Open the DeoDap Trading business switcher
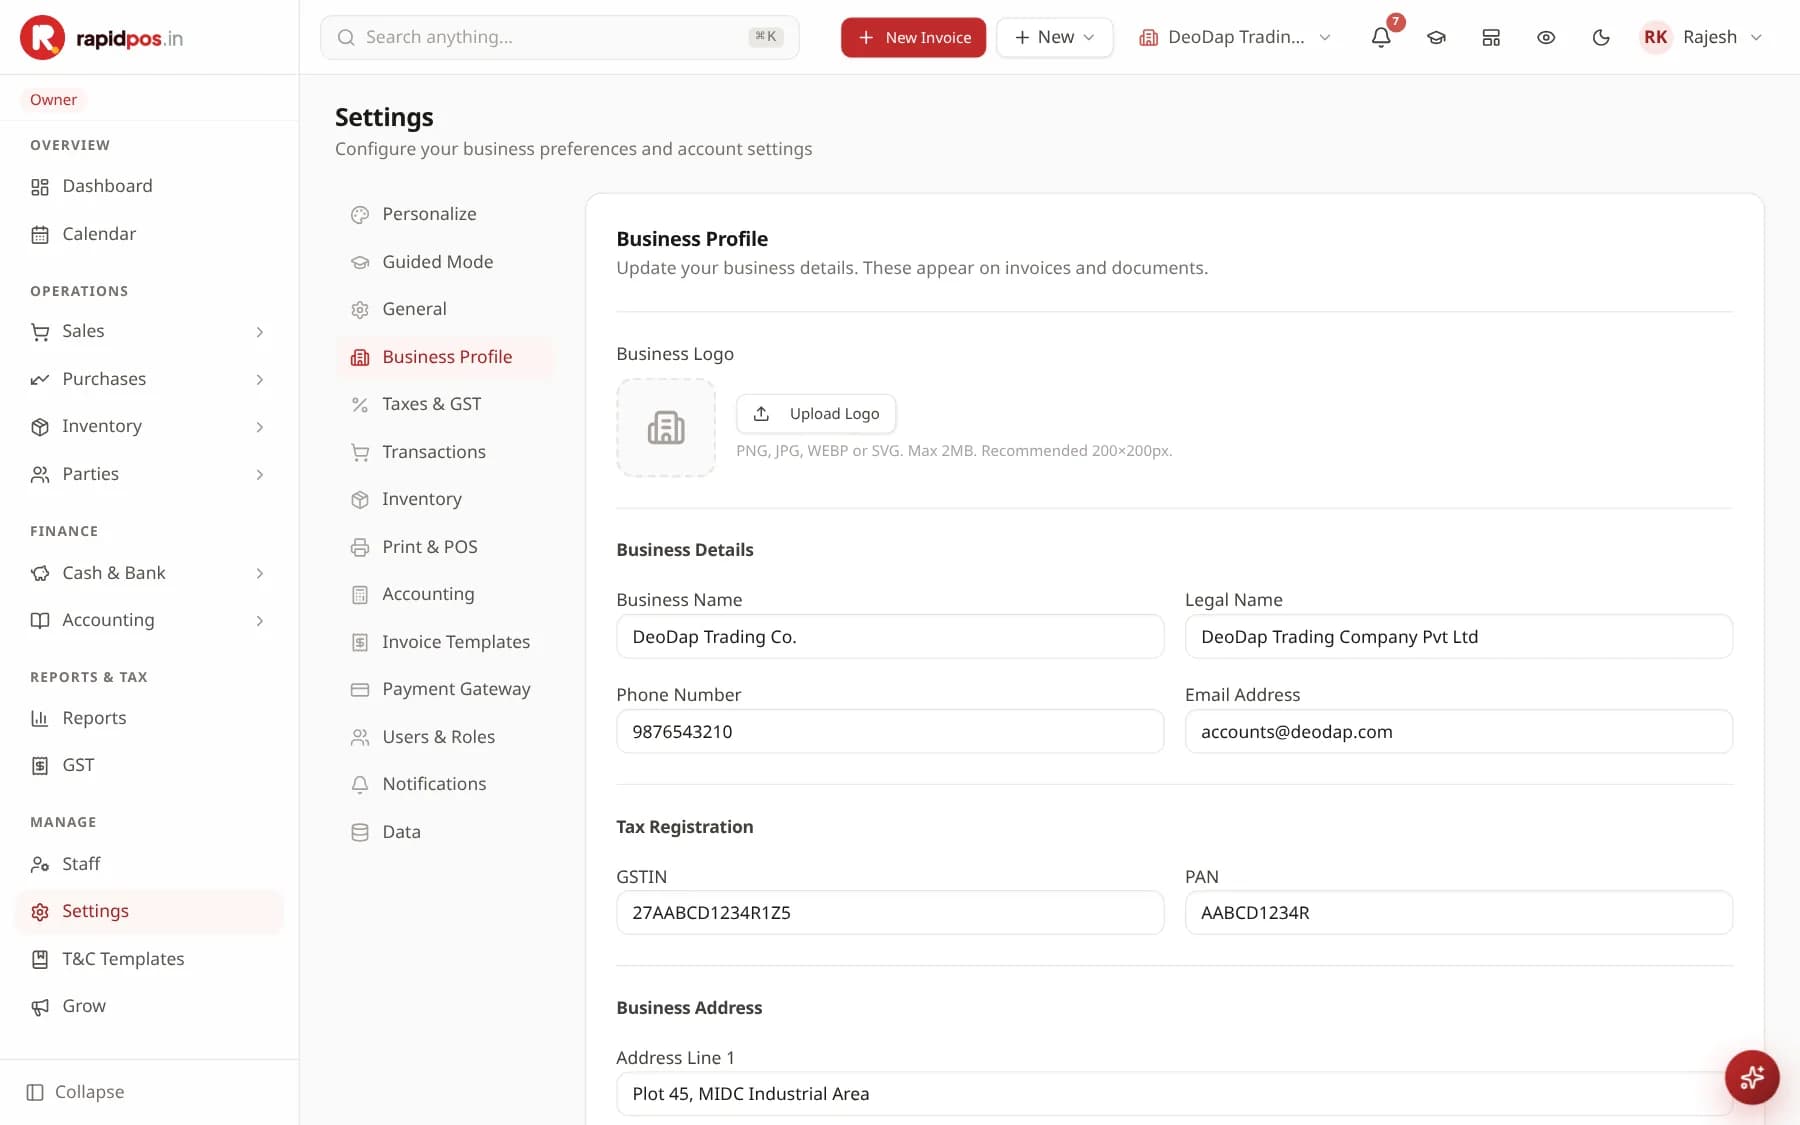This screenshot has height=1125, width=1800. [1235, 37]
